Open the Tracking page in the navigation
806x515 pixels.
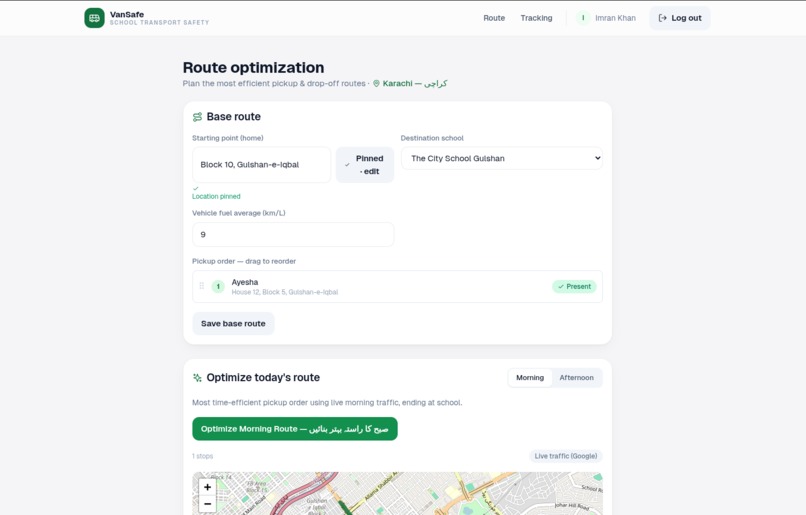(x=536, y=18)
